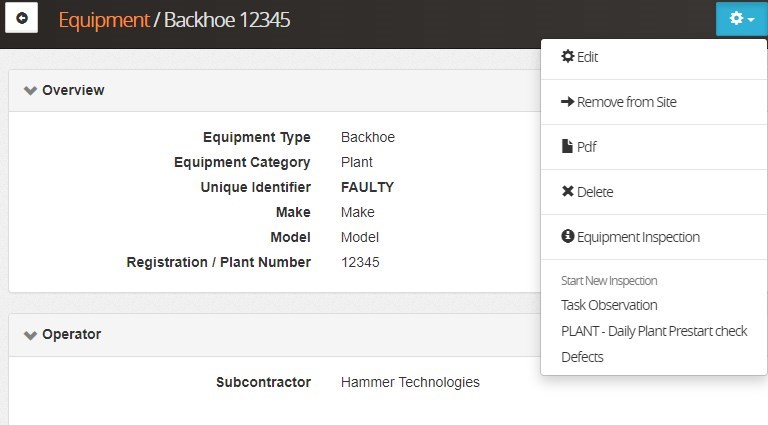Open Equipment Inspection menu item
The width and height of the screenshot is (768, 425).
(638, 237)
